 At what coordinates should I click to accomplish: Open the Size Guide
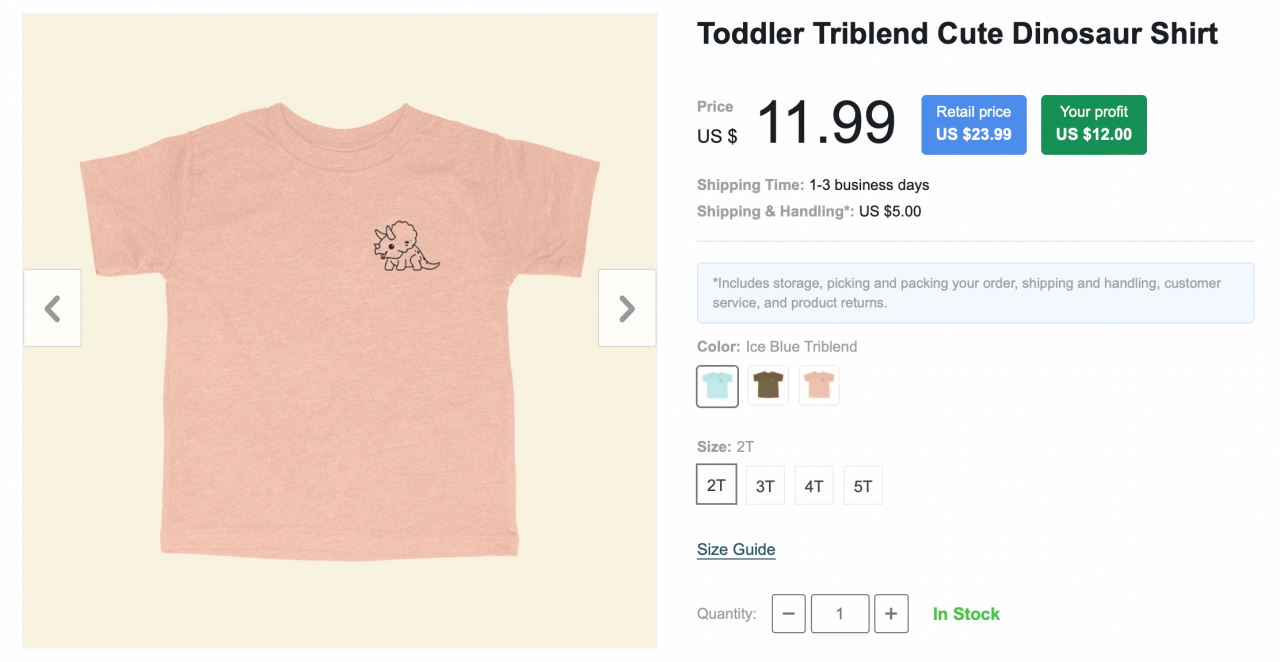coord(736,549)
